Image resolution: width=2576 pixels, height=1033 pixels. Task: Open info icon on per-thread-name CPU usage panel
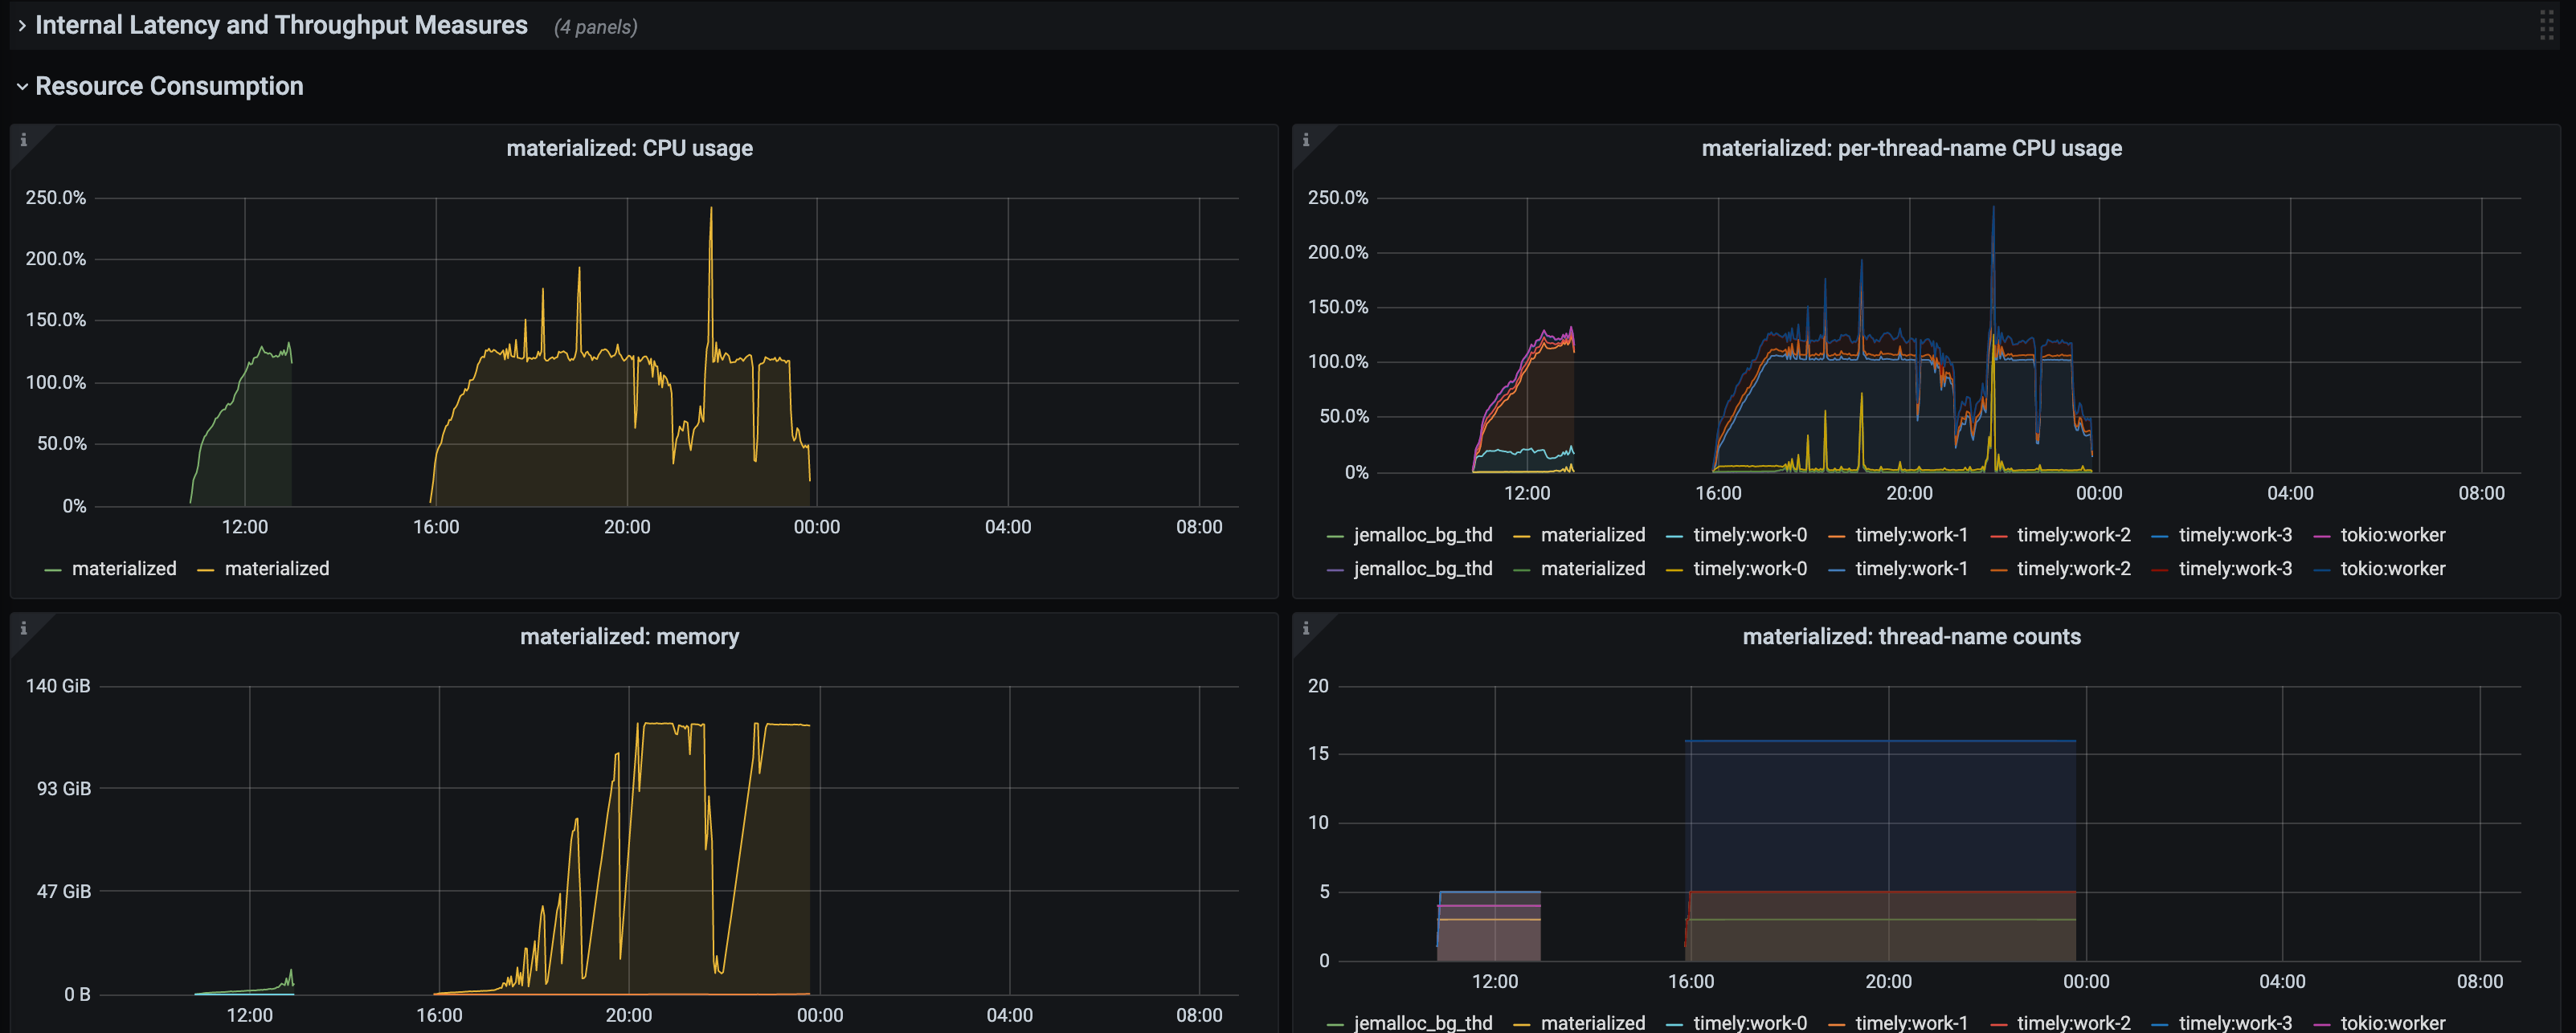(x=1306, y=140)
